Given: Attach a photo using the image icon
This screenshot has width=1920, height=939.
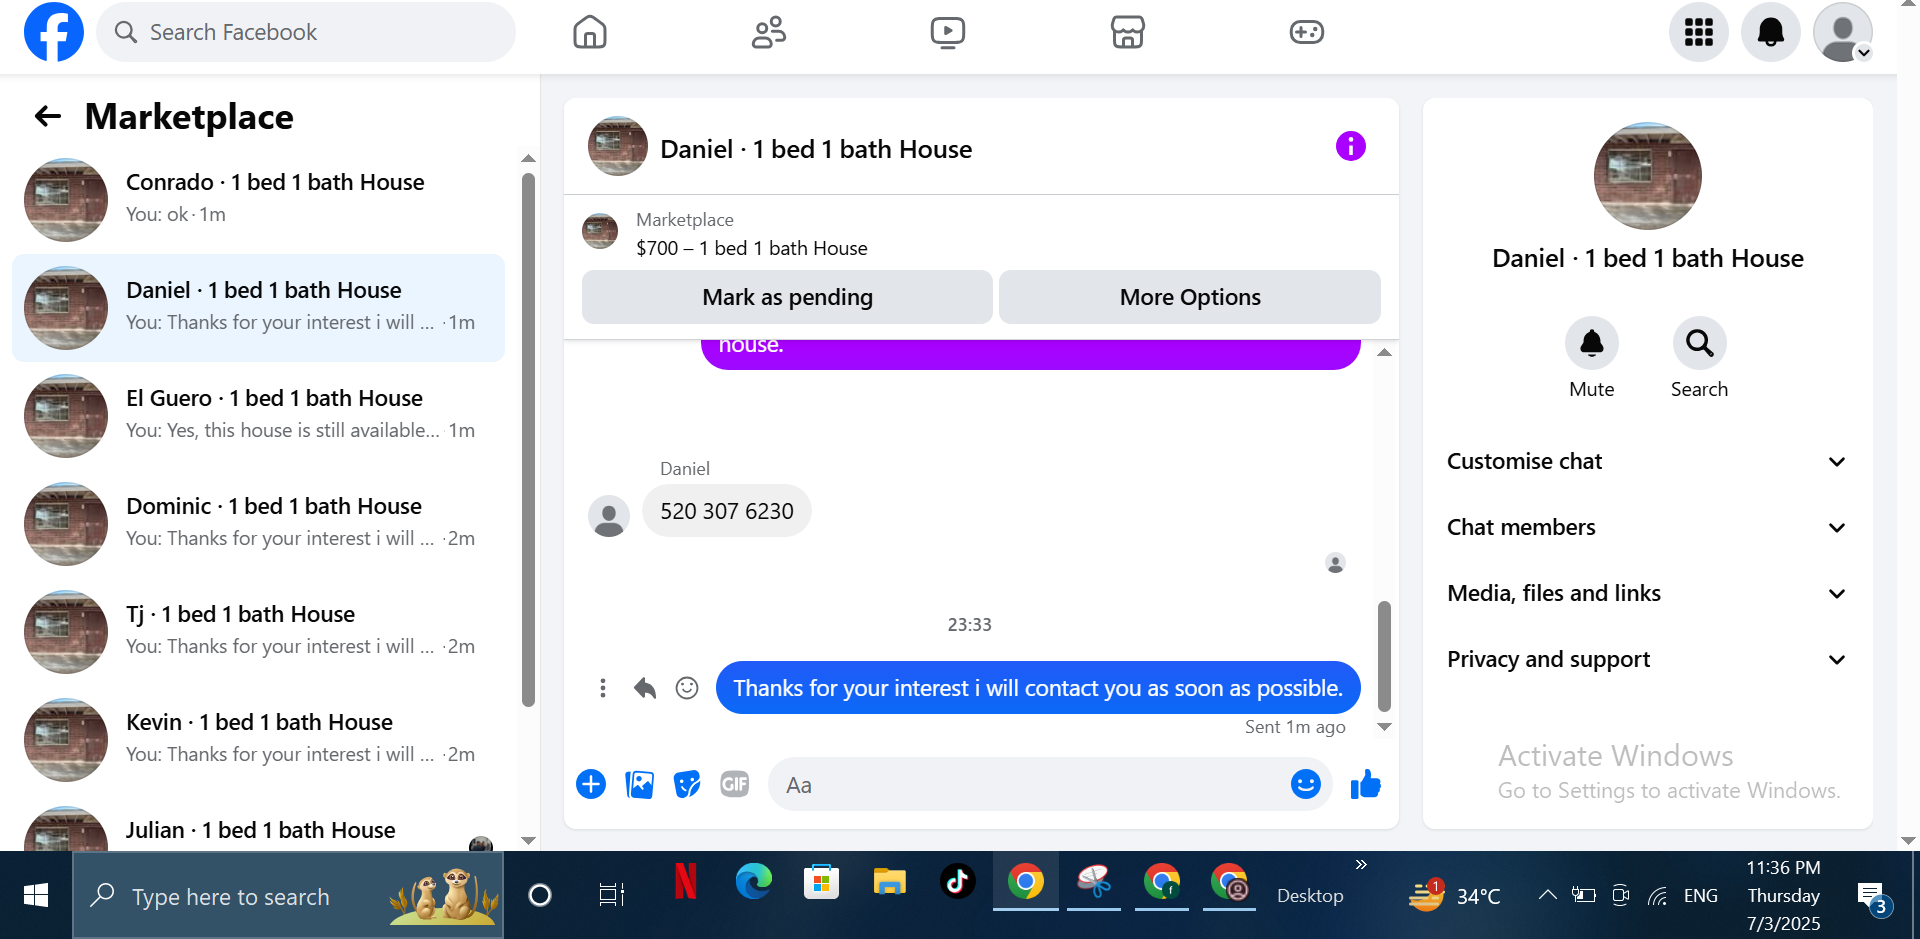Looking at the screenshot, I should click(x=639, y=785).
